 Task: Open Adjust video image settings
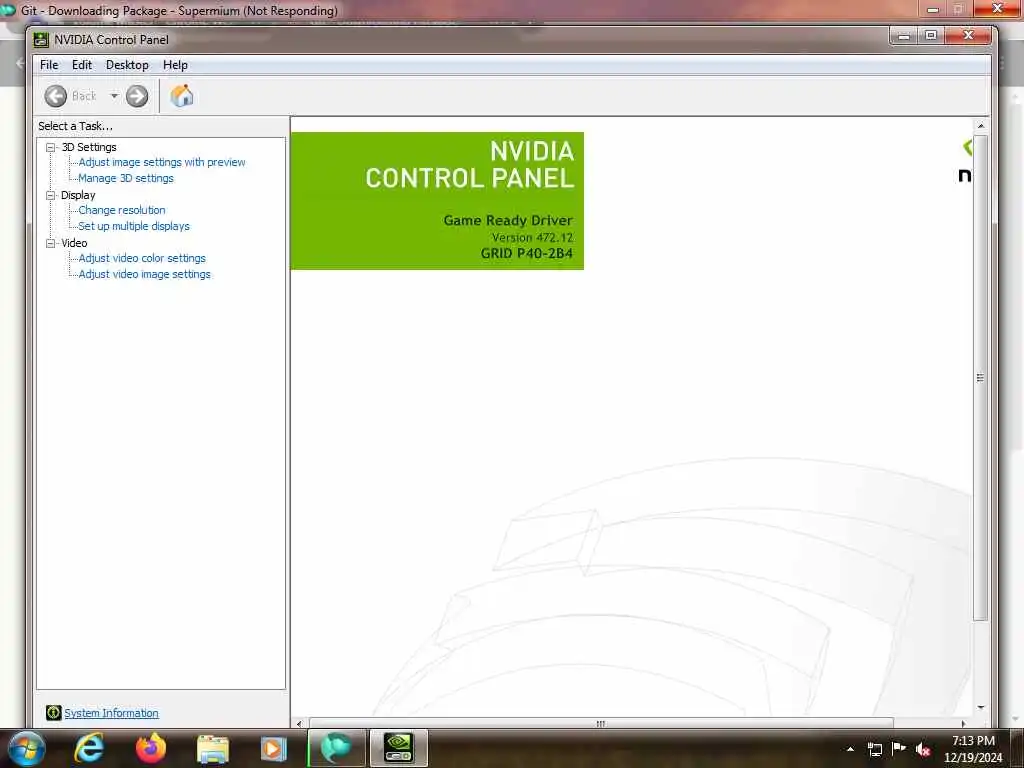pos(144,274)
